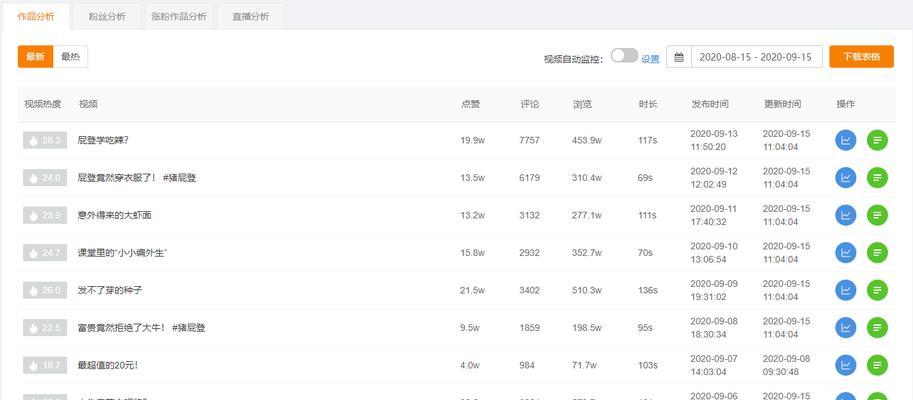Toggle the 视频自动监控 switch
Viewport: 913px width, 400px height.
(624, 56)
